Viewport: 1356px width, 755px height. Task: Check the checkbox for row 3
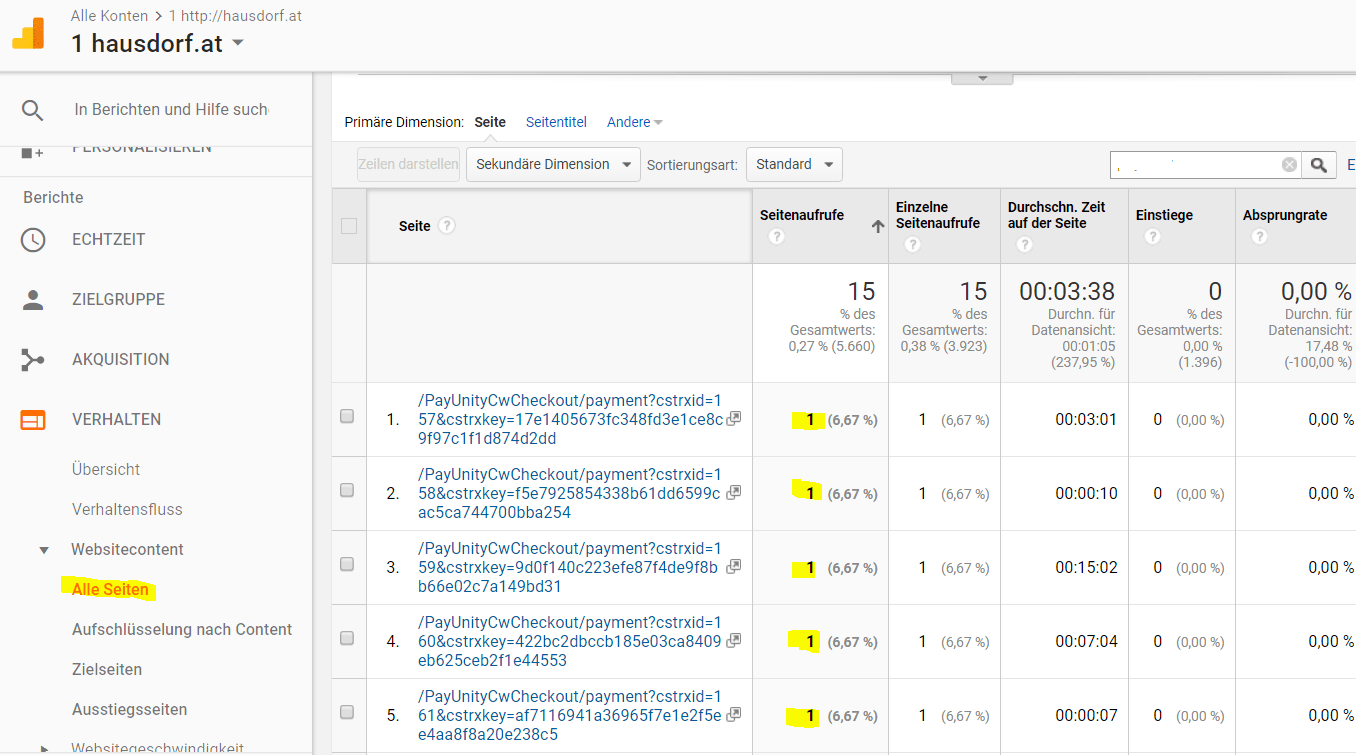point(347,564)
